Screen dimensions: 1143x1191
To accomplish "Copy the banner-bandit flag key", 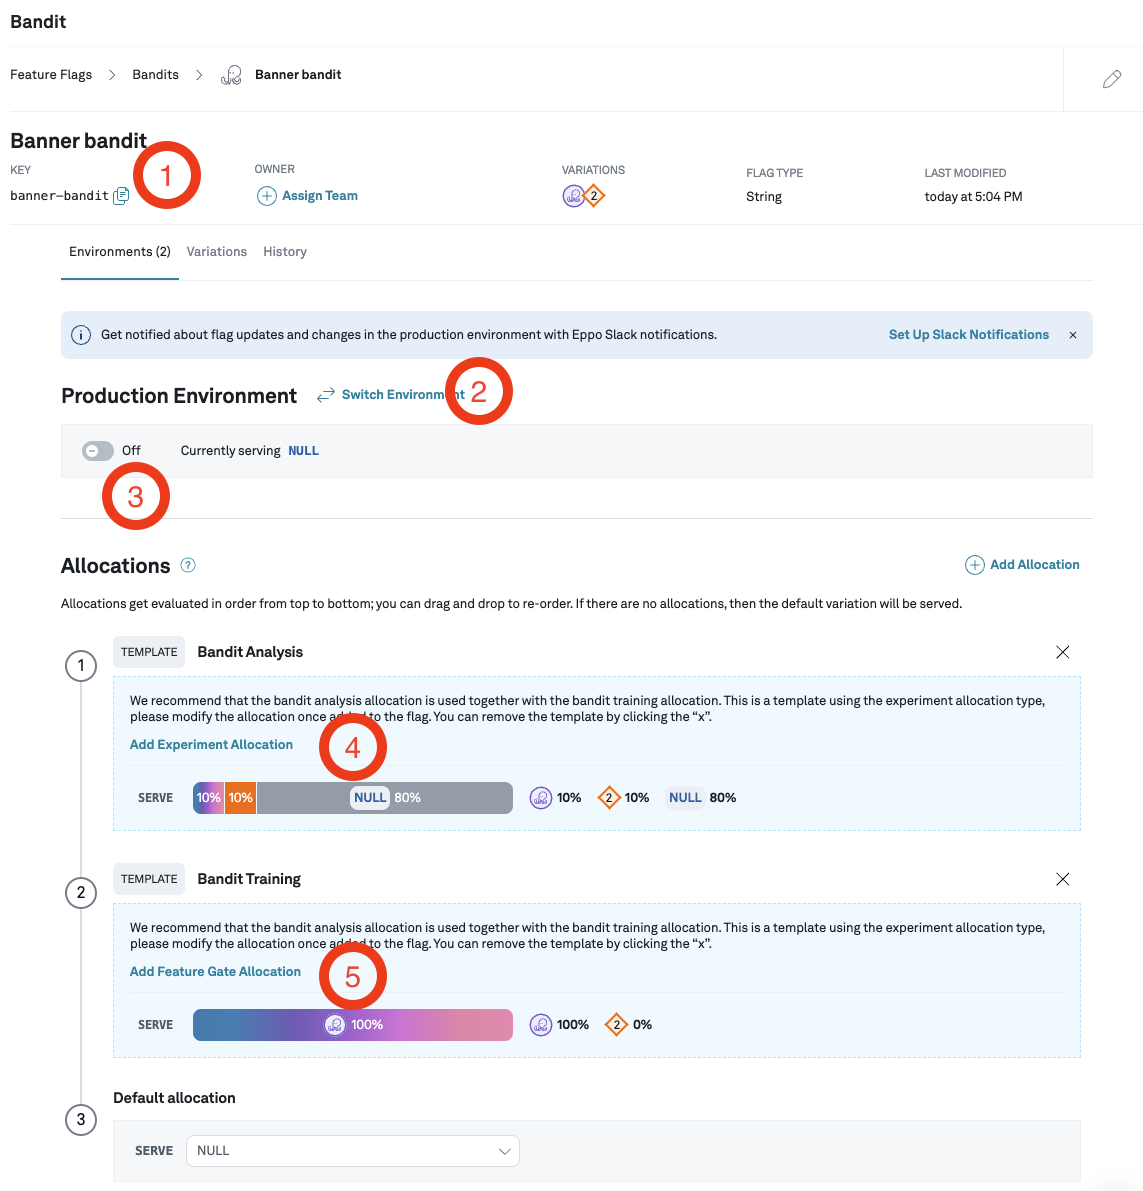I will coord(121,196).
